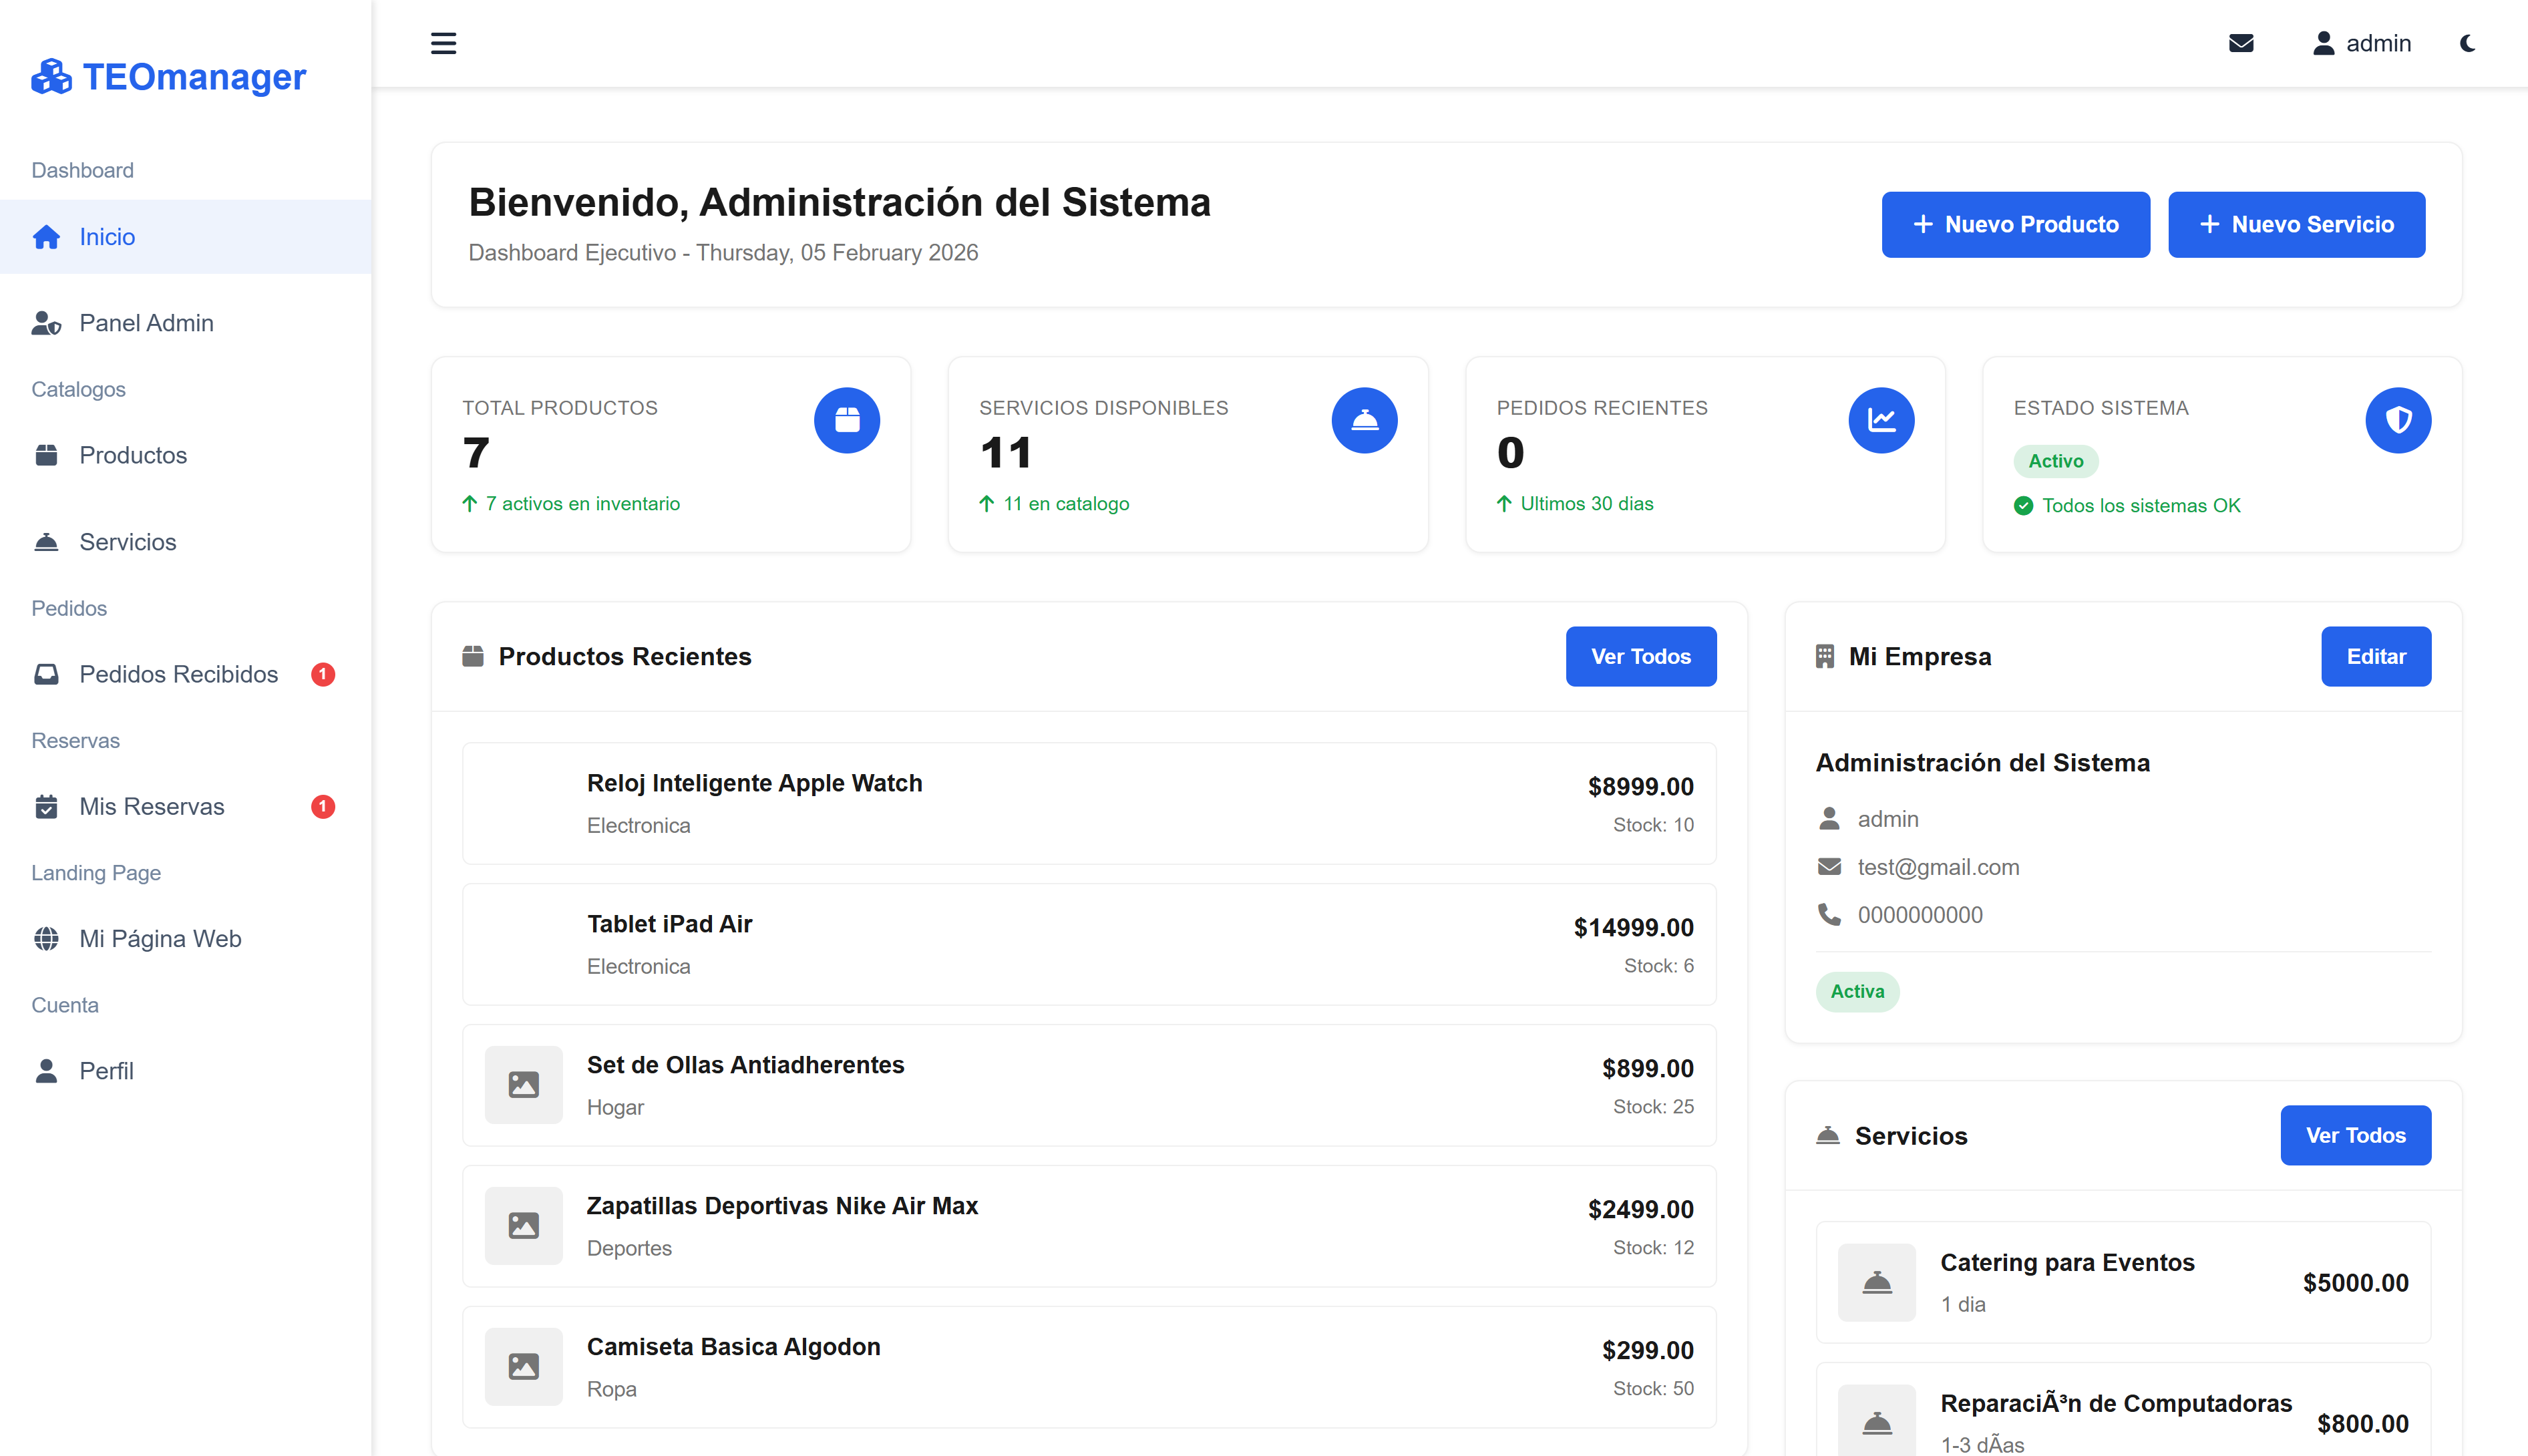Click Nuevo Producto button
This screenshot has height=1456, width=2528.
coord(2015,224)
